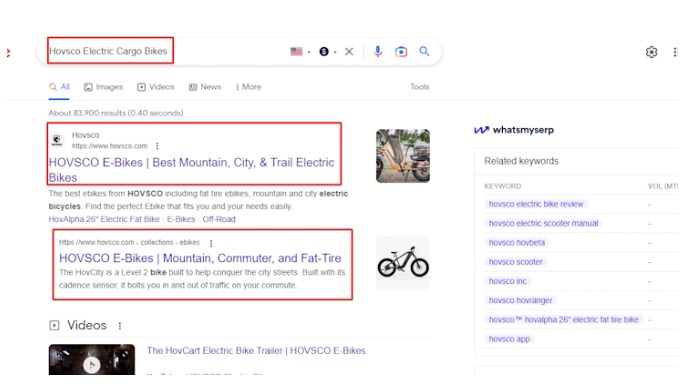Viewport: 685px width, 391px height.
Task: Select keyword hovsco electric scooter manual
Action: coord(543,223)
